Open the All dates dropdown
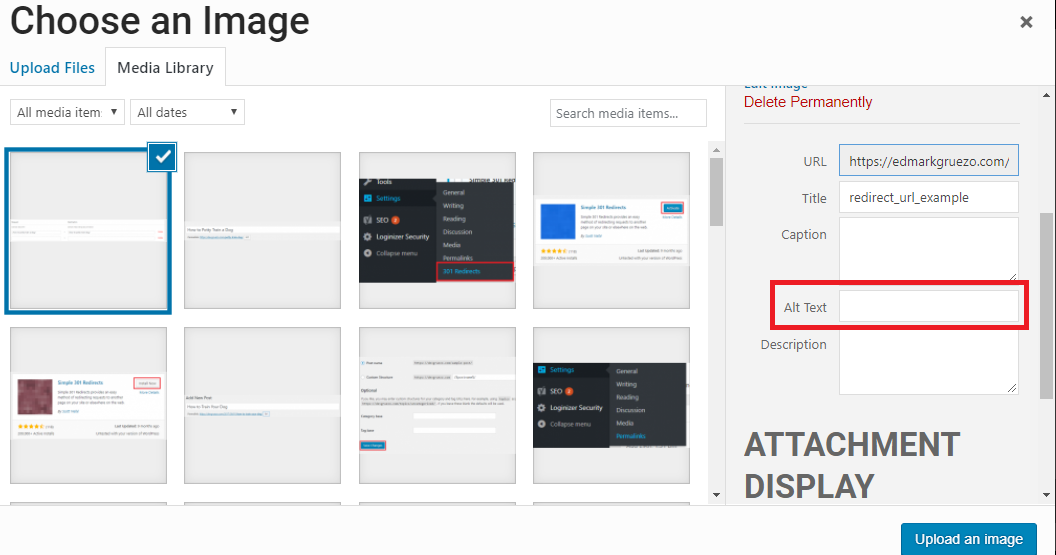This screenshot has height=555, width=1056. click(187, 112)
